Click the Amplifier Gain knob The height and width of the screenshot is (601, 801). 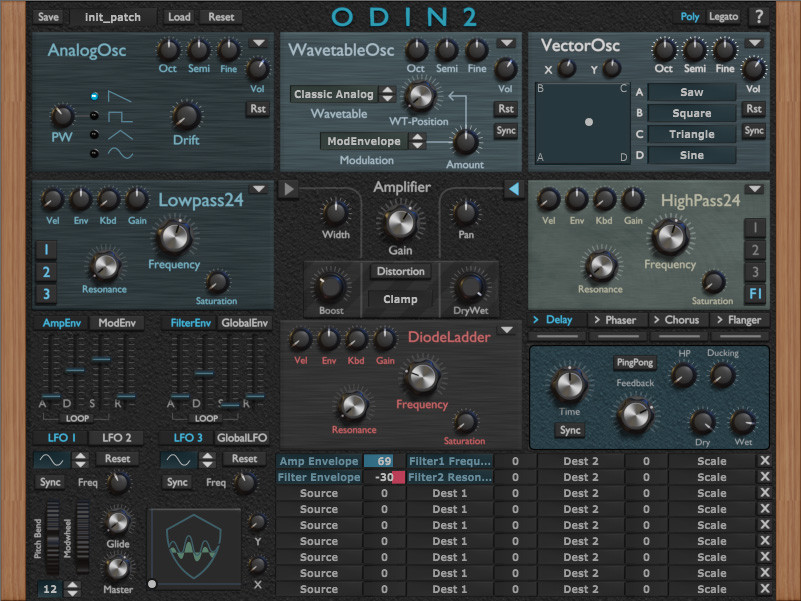pos(400,224)
